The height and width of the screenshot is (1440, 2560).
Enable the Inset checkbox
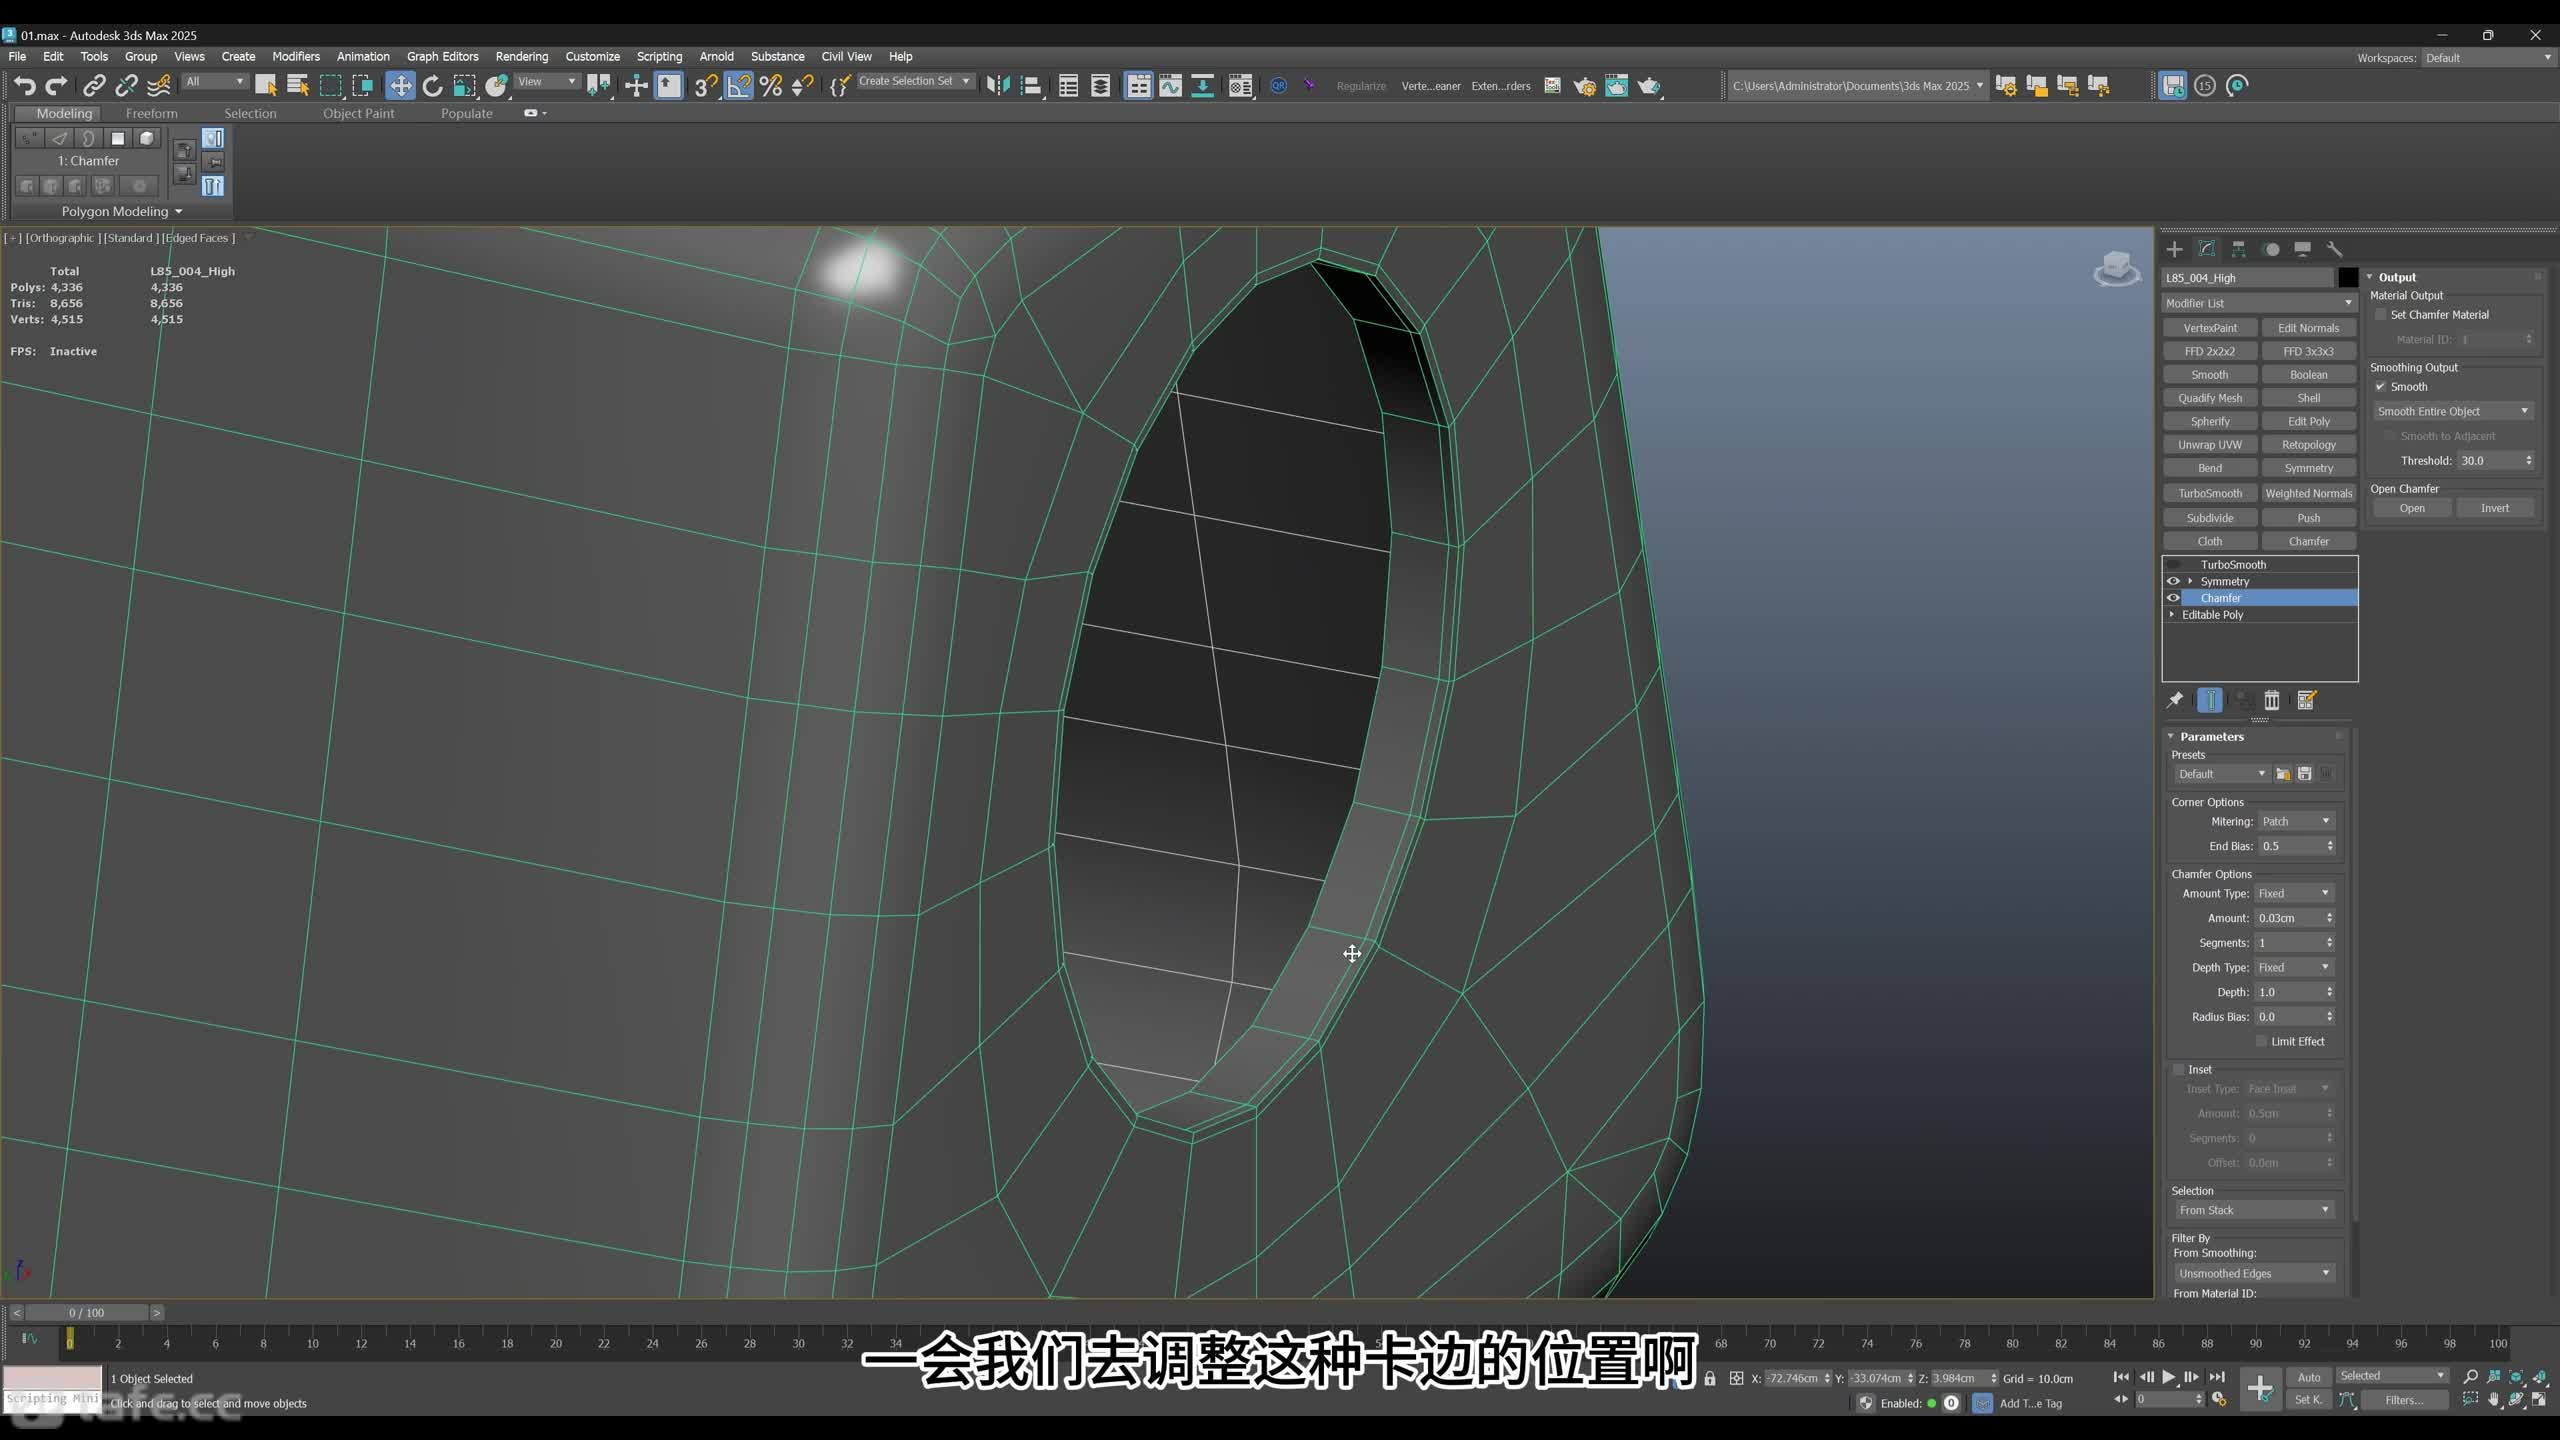click(x=2178, y=1069)
